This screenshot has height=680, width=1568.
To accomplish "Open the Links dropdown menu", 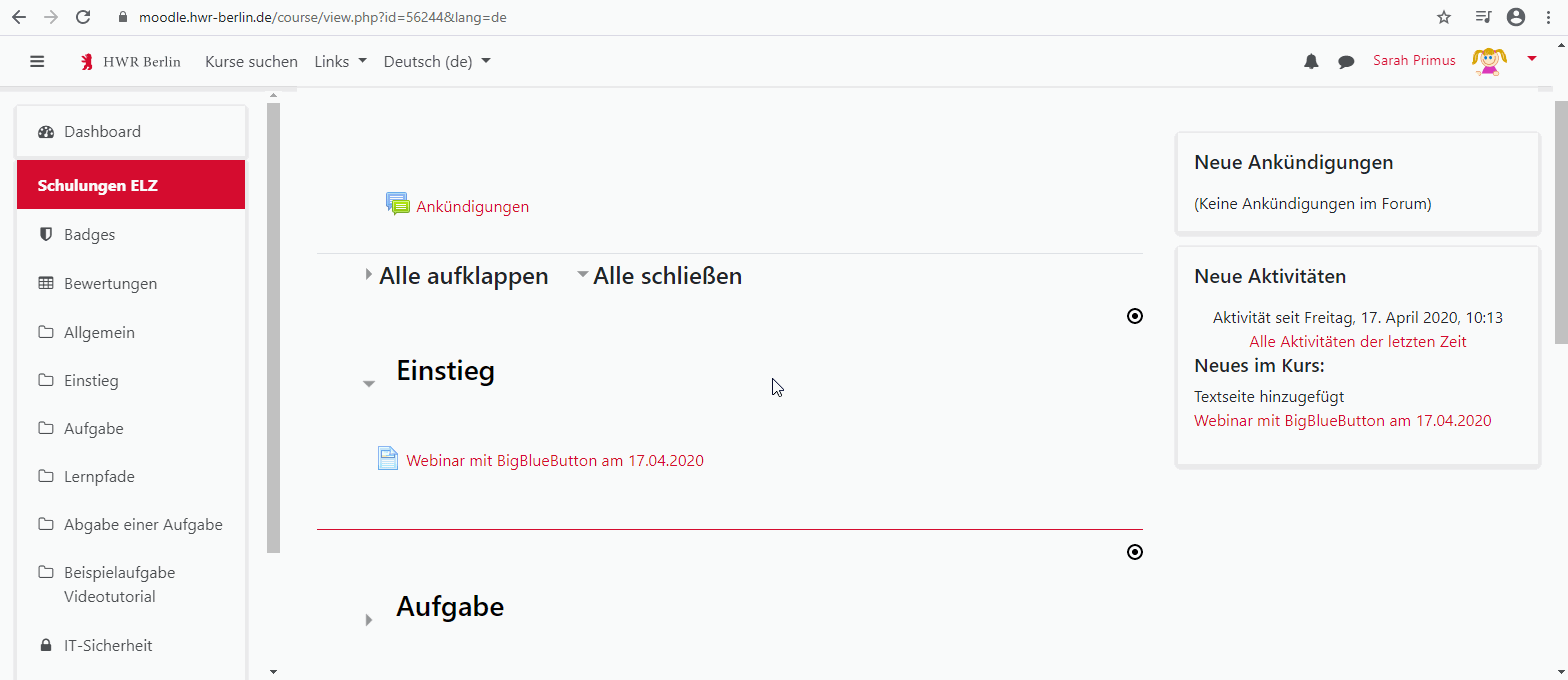I will (x=340, y=61).
